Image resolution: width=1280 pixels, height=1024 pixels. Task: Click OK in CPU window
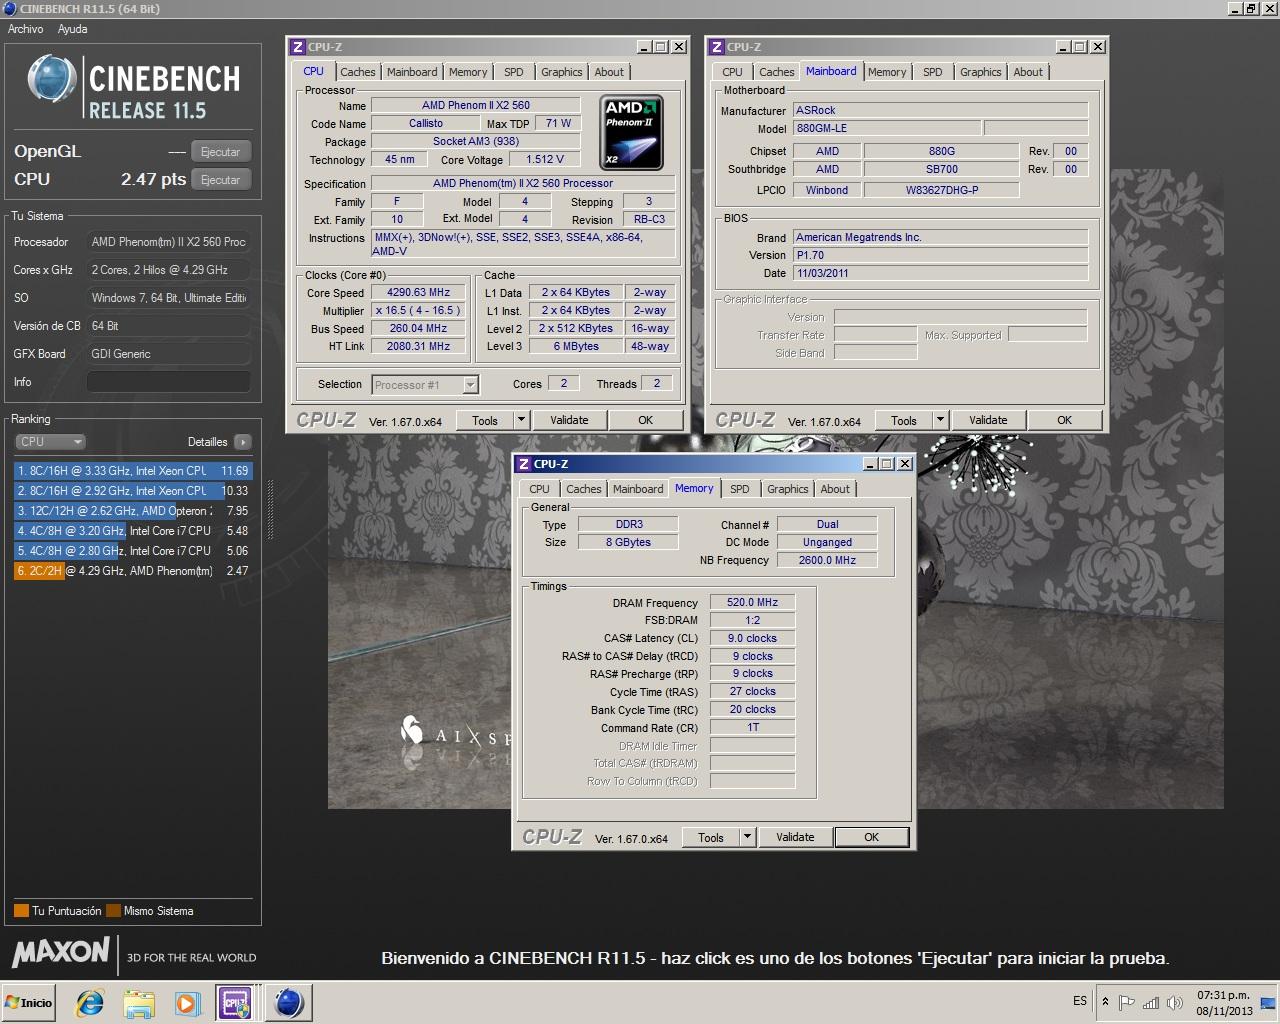[646, 421]
